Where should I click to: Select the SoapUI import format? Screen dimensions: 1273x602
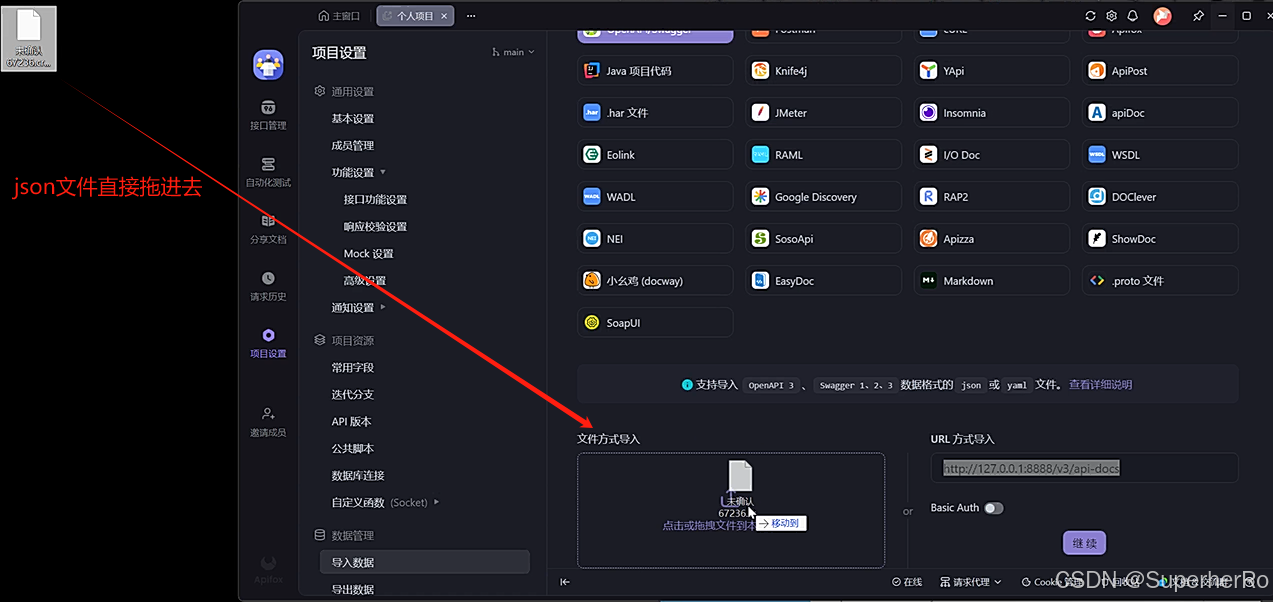[x=655, y=323]
